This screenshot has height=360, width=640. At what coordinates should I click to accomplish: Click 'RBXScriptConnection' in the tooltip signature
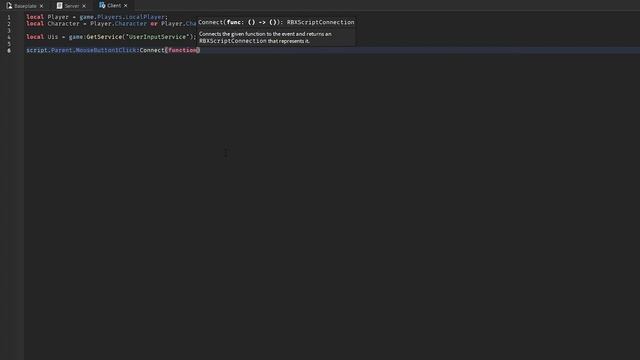320,22
